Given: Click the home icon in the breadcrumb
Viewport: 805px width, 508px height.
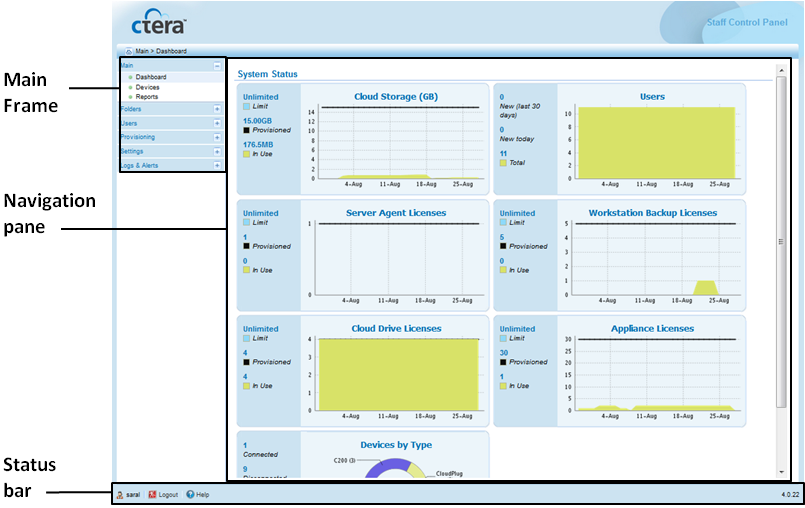Looking at the screenshot, I should pyautogui.click(x=129, y=51).
